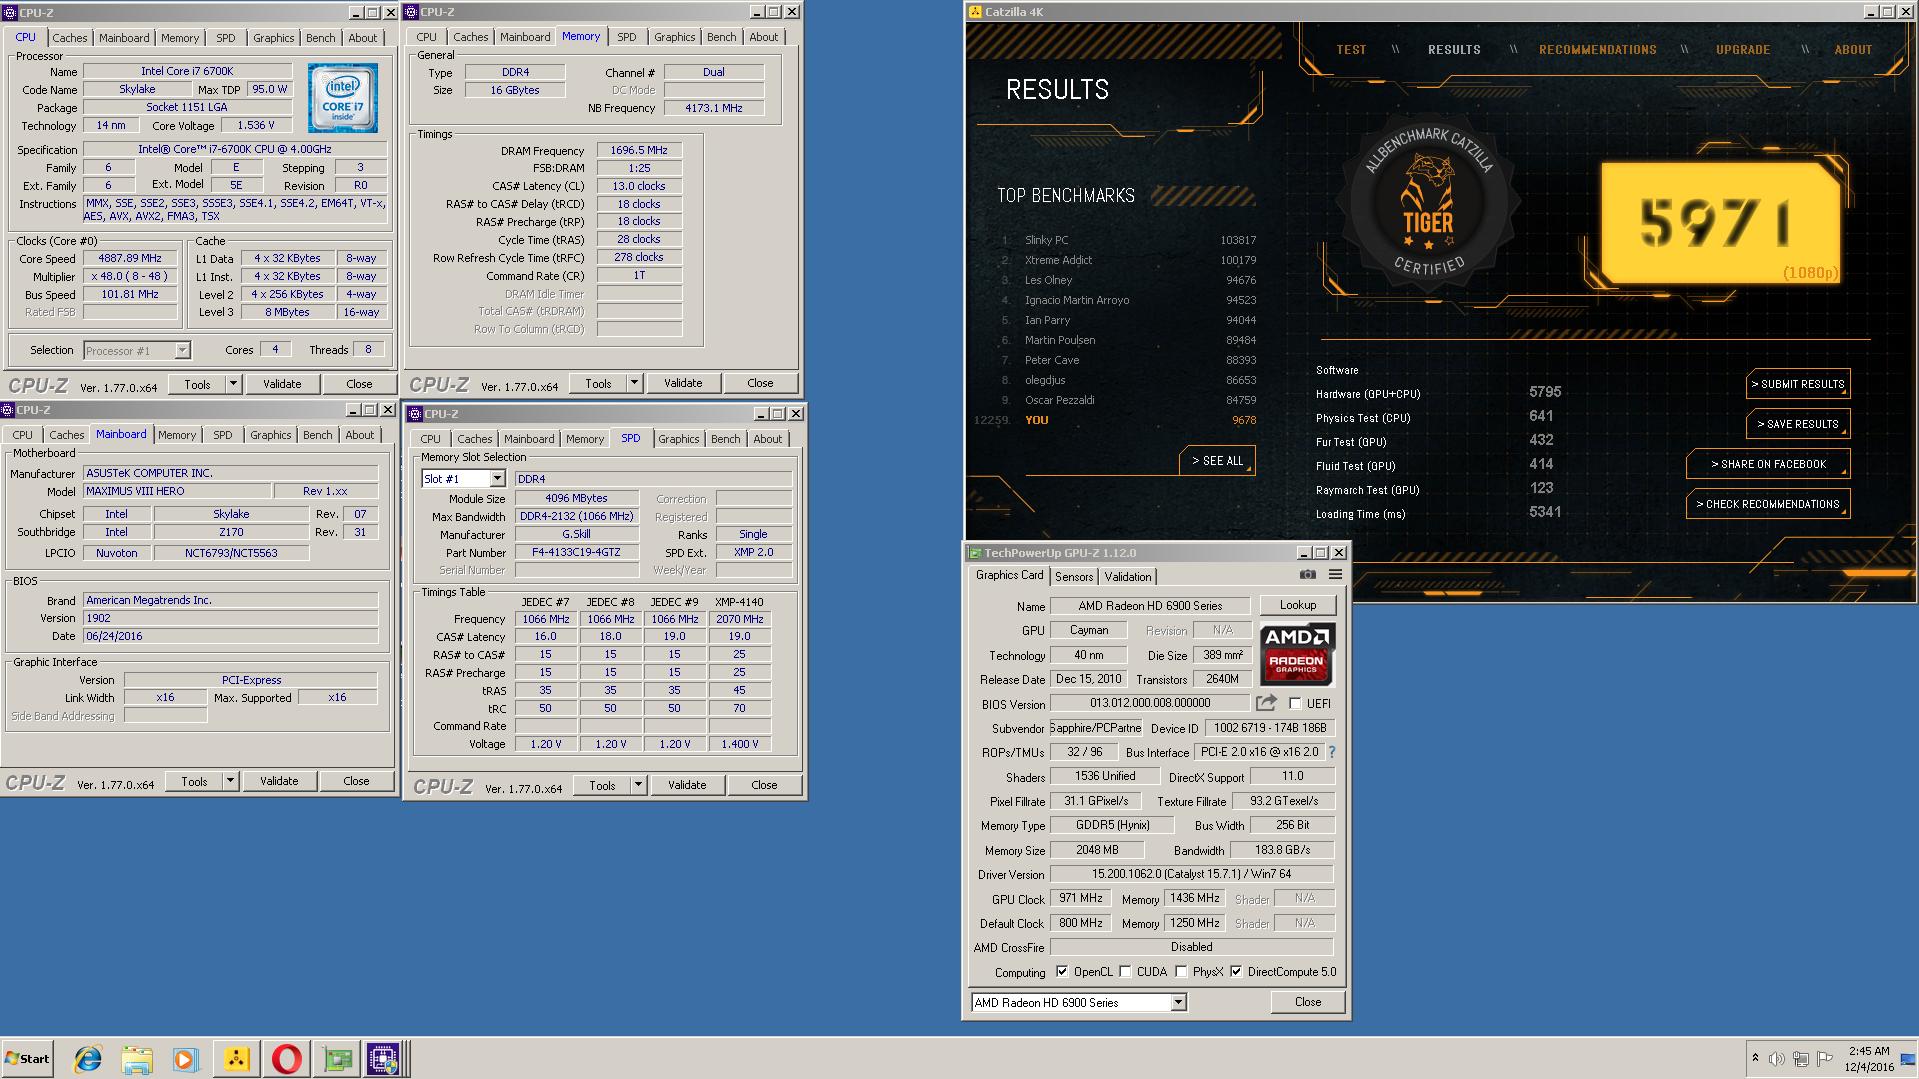Click the CPU-Z taskbar icon
This screenshot has width=1919, height=1079.
coord(384,1059)
